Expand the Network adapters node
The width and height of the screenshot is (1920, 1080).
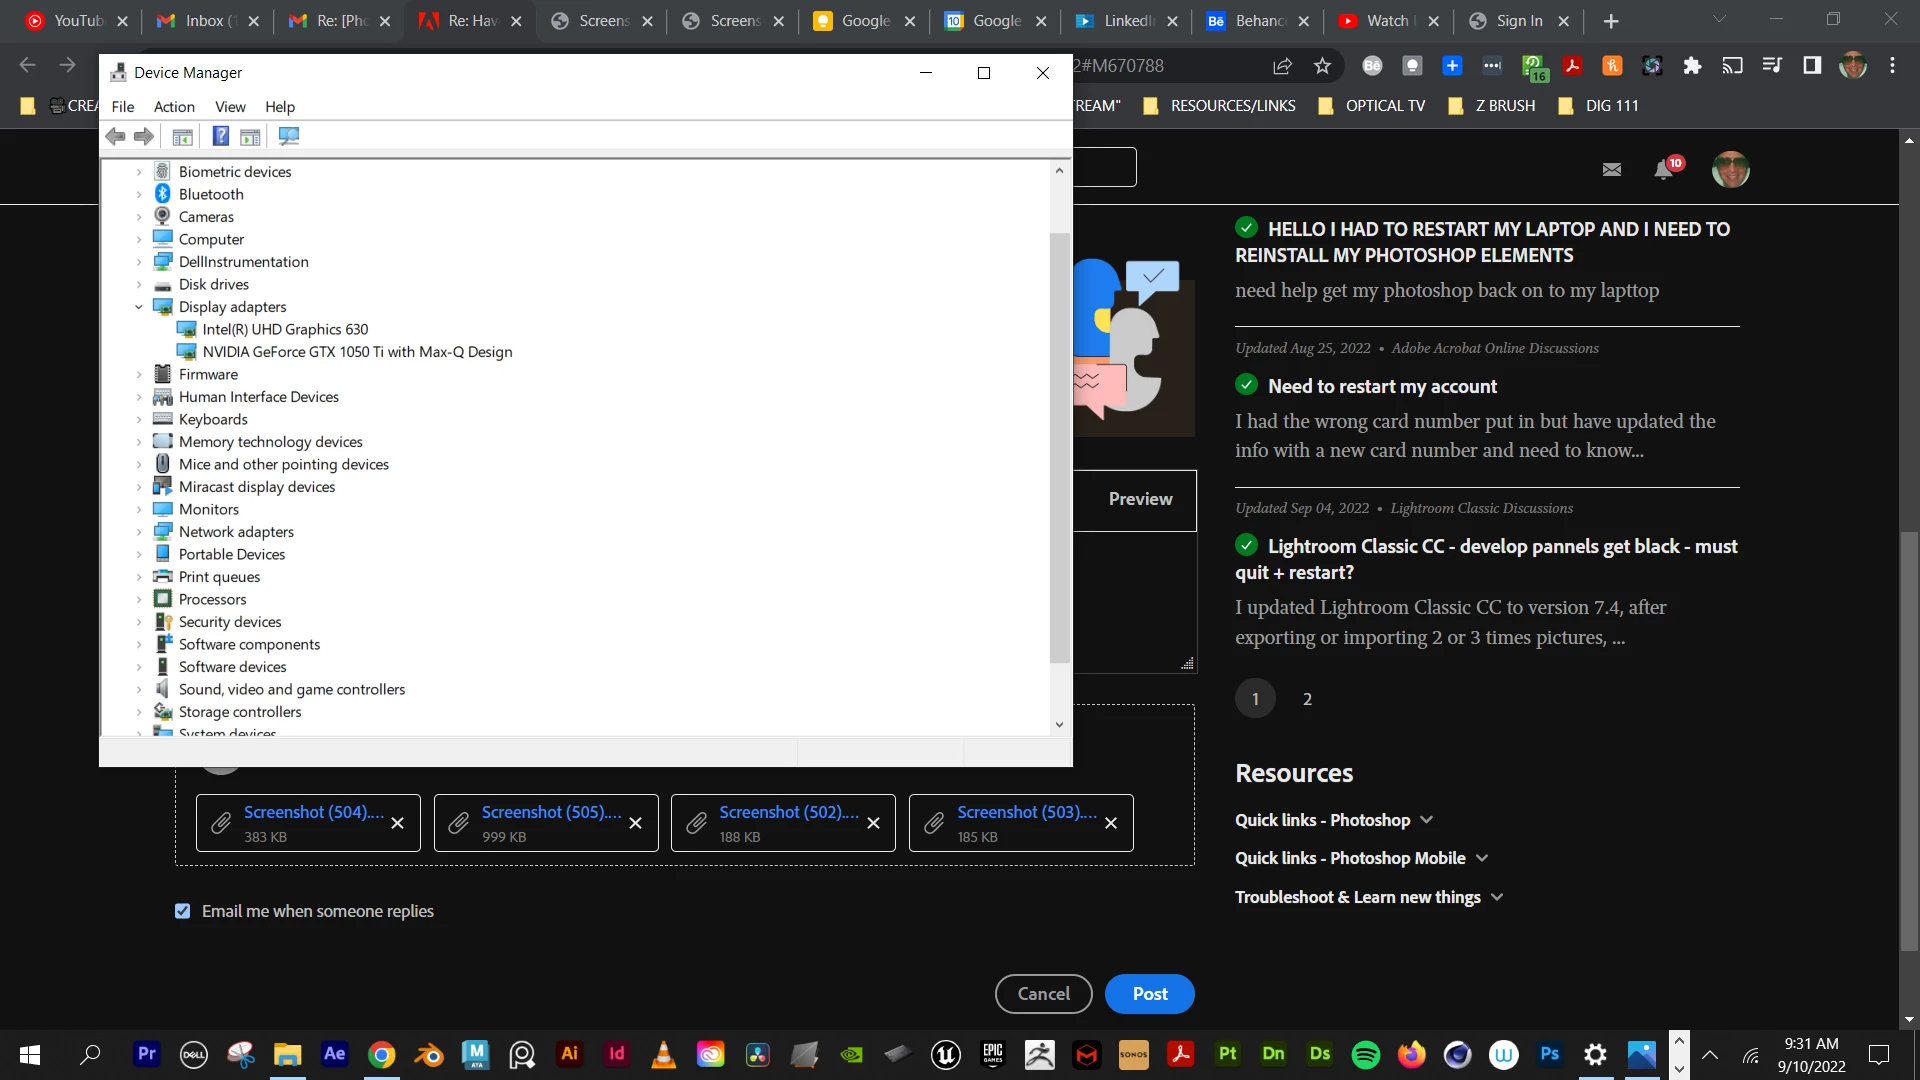(x=139, y=532)
